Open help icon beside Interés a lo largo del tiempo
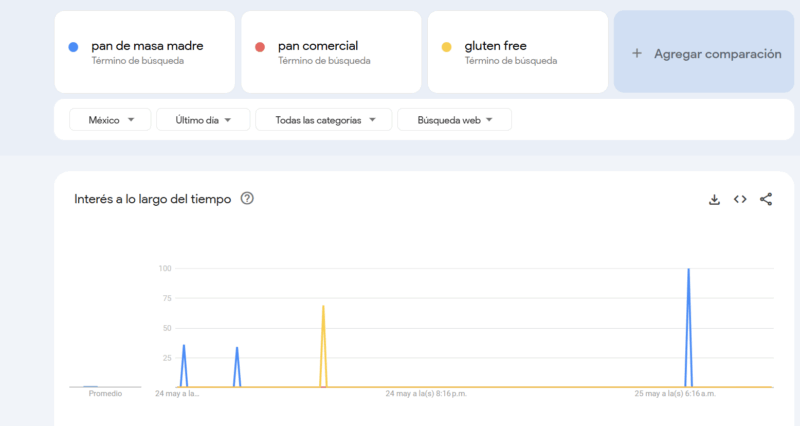 [247, 199]
